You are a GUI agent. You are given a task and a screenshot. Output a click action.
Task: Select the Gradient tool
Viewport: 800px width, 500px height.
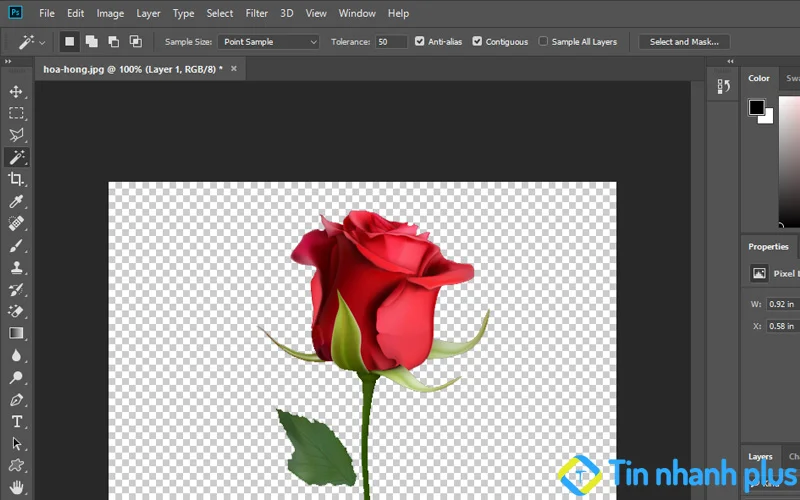[16, 333]
